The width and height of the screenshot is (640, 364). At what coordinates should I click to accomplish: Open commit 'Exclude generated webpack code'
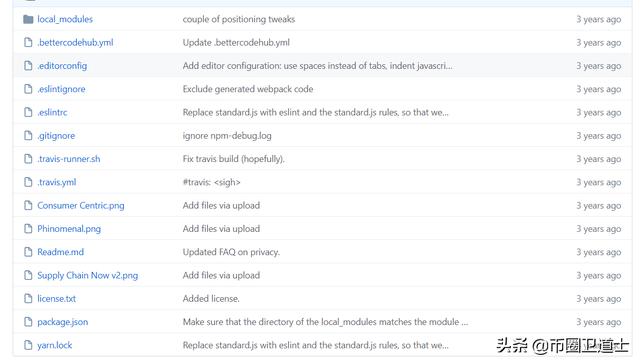tap(248, 89)
